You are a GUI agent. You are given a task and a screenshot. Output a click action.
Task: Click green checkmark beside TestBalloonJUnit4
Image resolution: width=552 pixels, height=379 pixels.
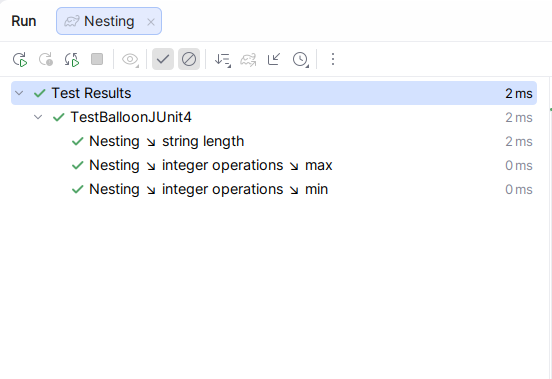pyautogui.click(x=59, y=117)
